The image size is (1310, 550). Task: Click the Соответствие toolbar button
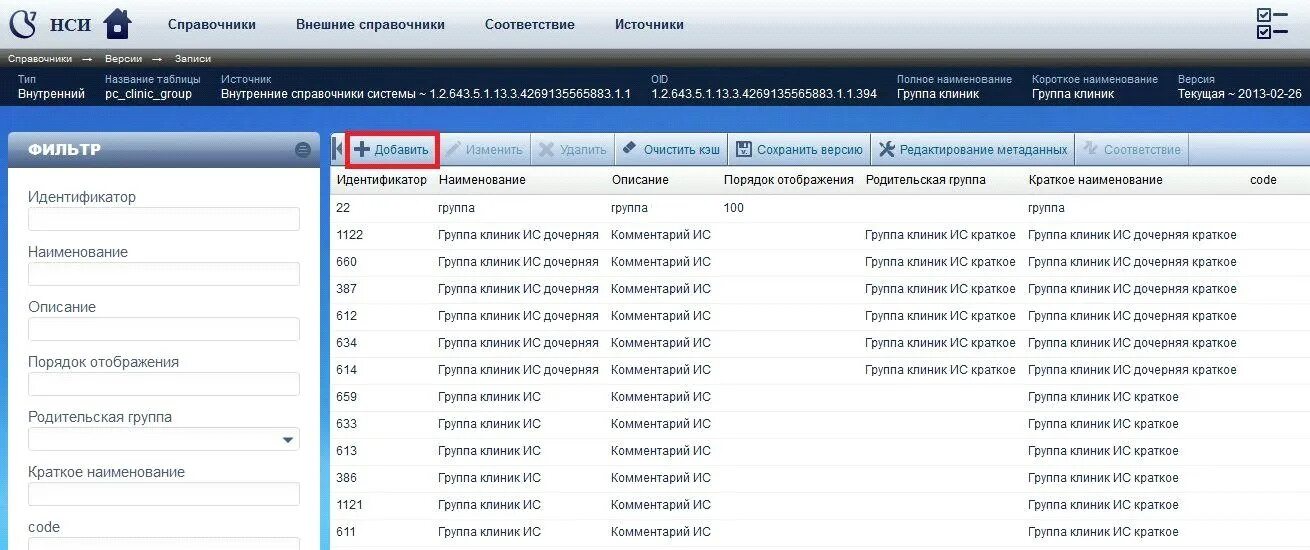point(1132,150)
